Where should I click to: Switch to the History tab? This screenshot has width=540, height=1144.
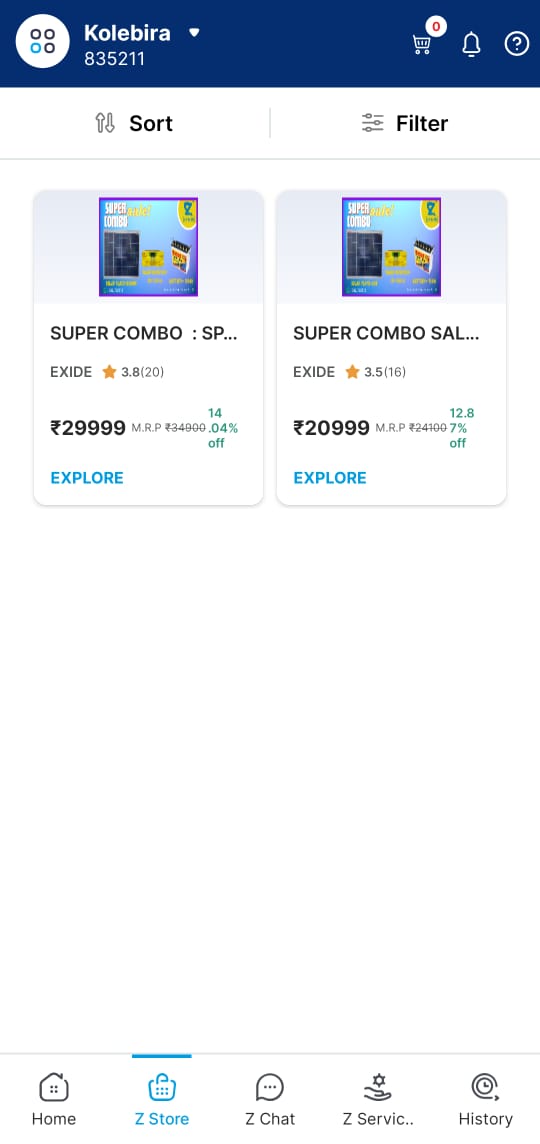(x=485, y=1099)
